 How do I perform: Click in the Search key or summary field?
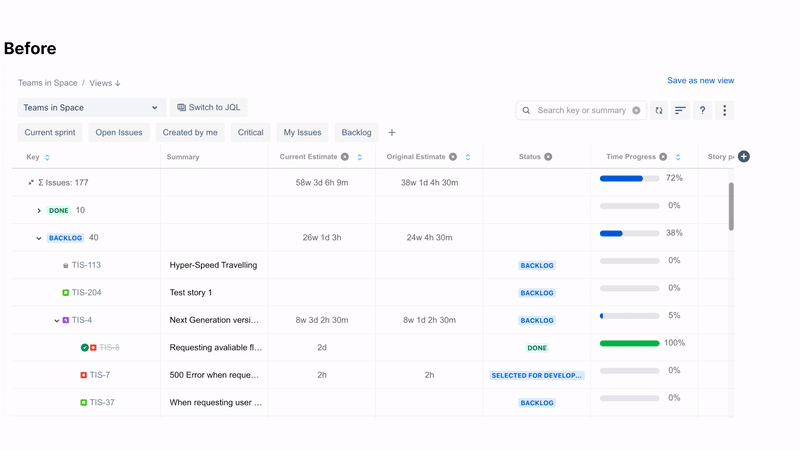(582, 110)
